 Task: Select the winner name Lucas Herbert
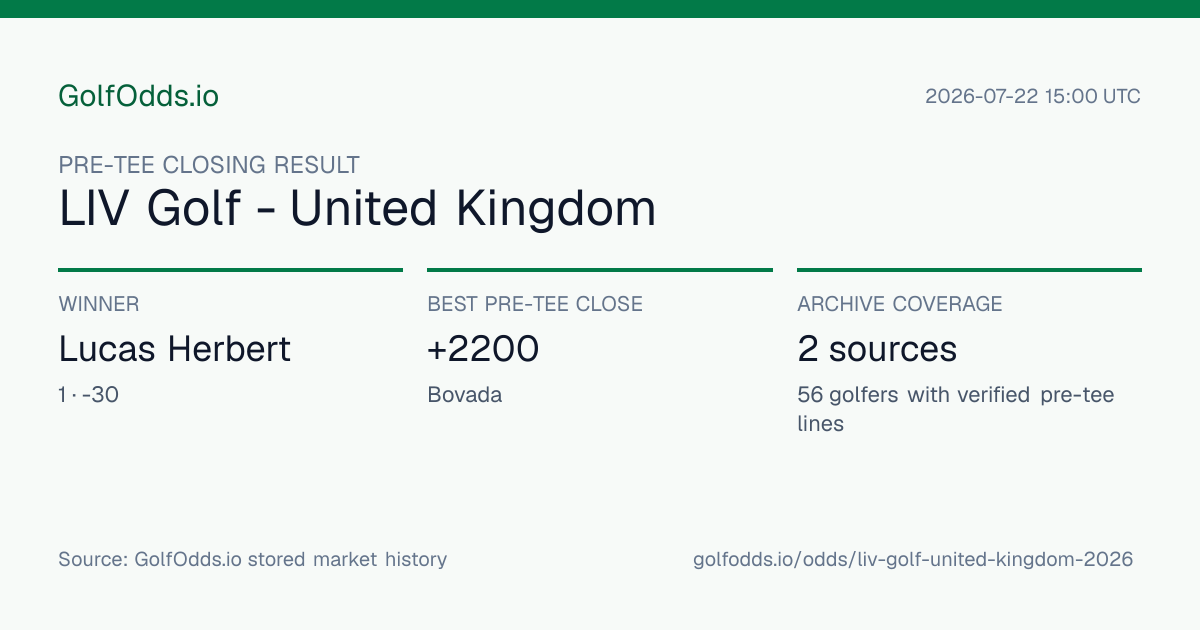pos(175,349)
